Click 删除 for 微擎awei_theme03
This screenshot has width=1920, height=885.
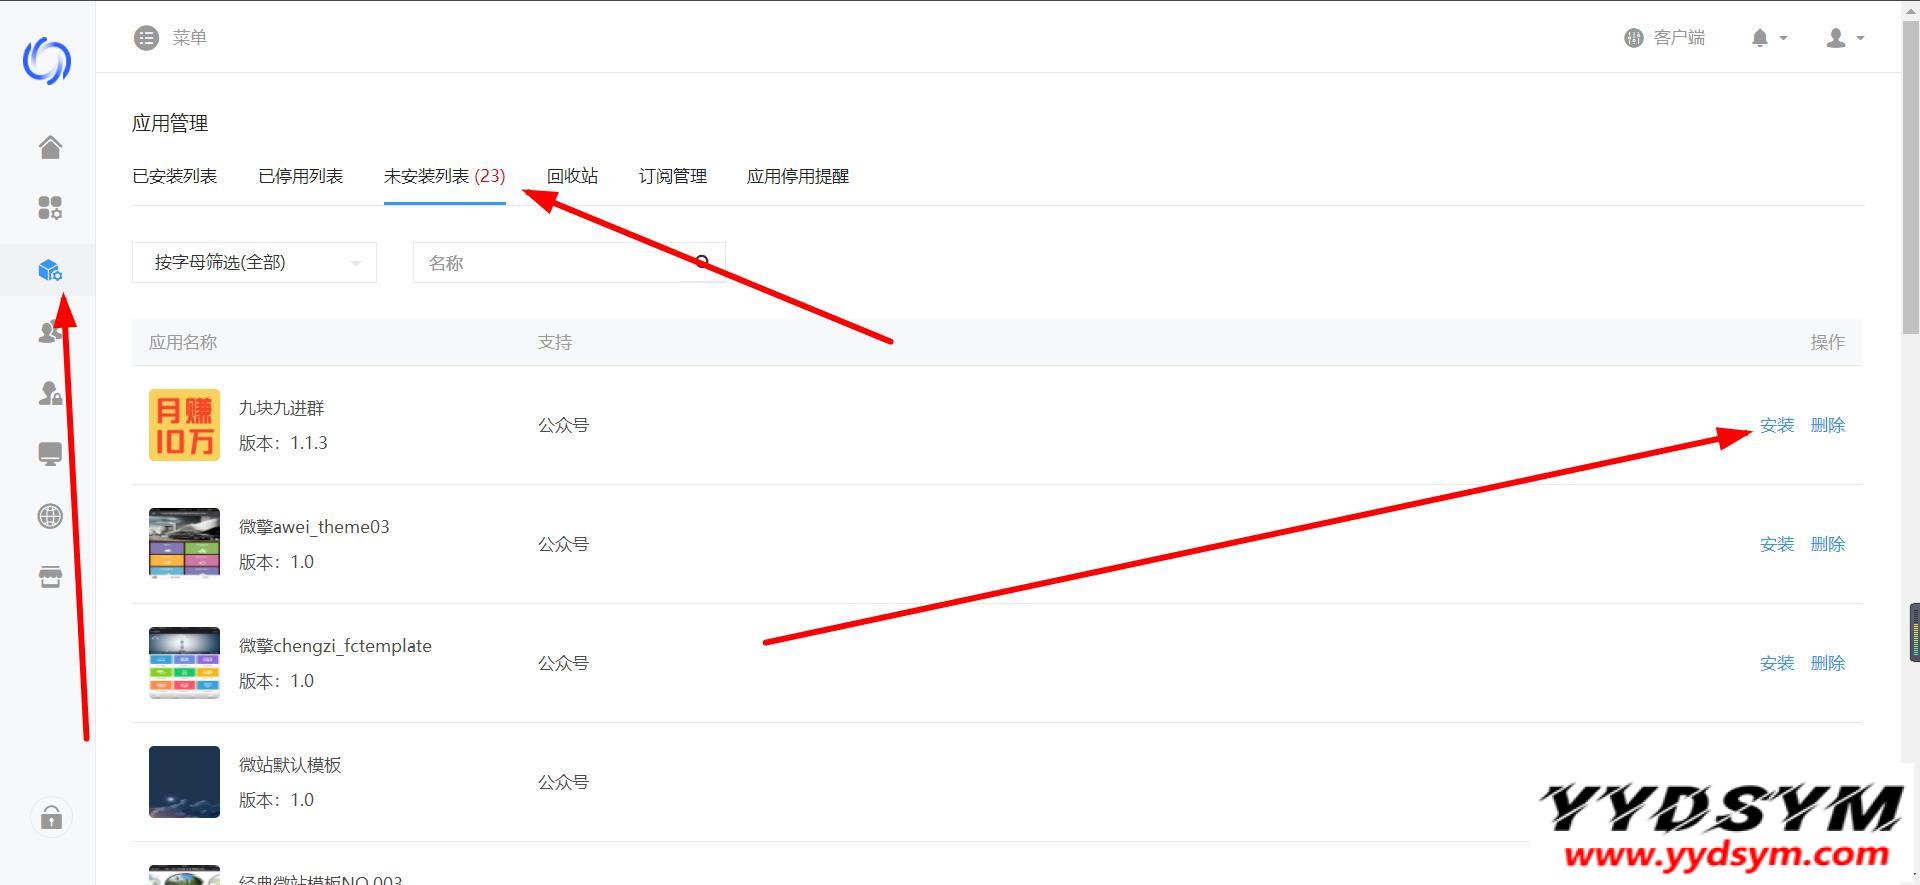click(x=1828, y=544)
